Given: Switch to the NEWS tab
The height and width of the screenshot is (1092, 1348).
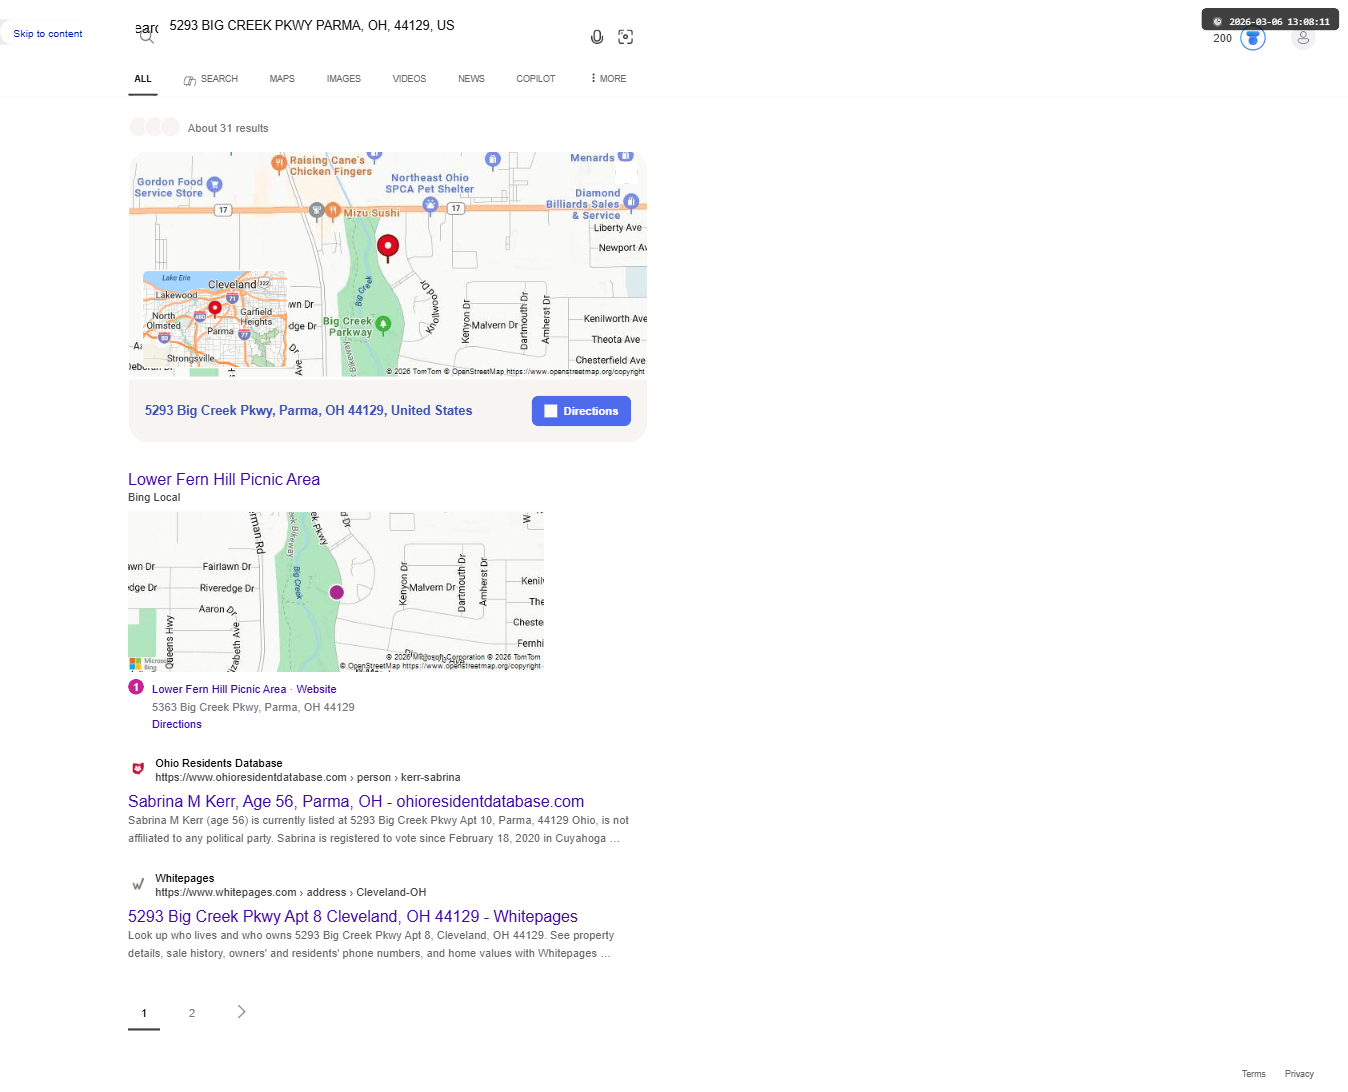Looking at the screenshot, I should pos(471,78).
